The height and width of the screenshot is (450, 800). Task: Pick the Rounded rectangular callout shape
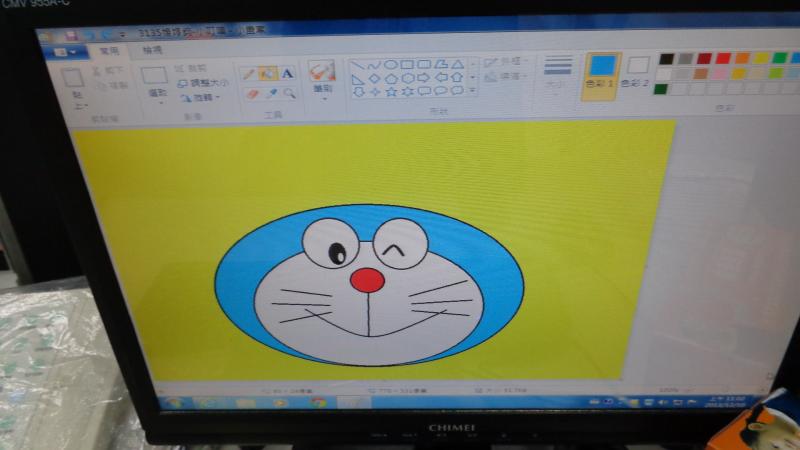(x=424, y=91)
